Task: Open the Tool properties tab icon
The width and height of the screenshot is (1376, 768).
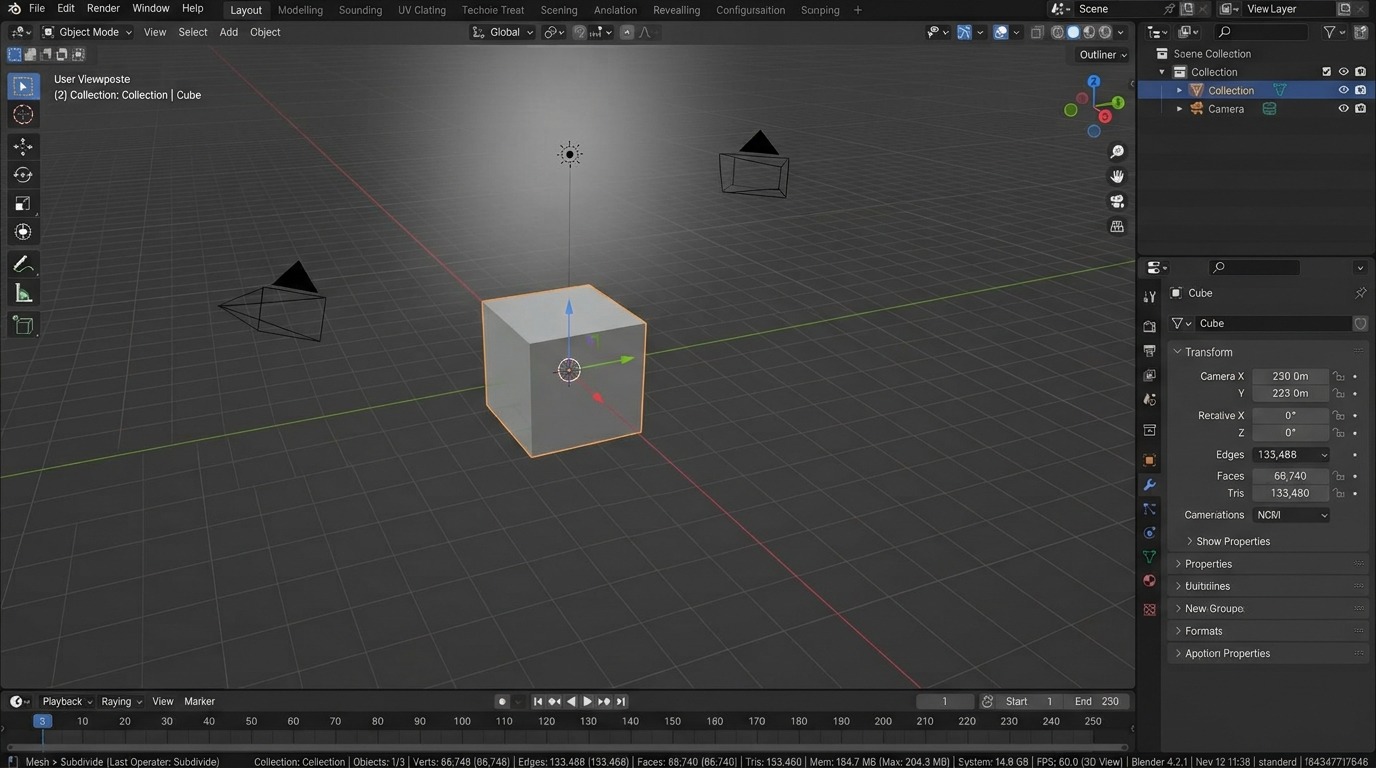Action: 1149,296
